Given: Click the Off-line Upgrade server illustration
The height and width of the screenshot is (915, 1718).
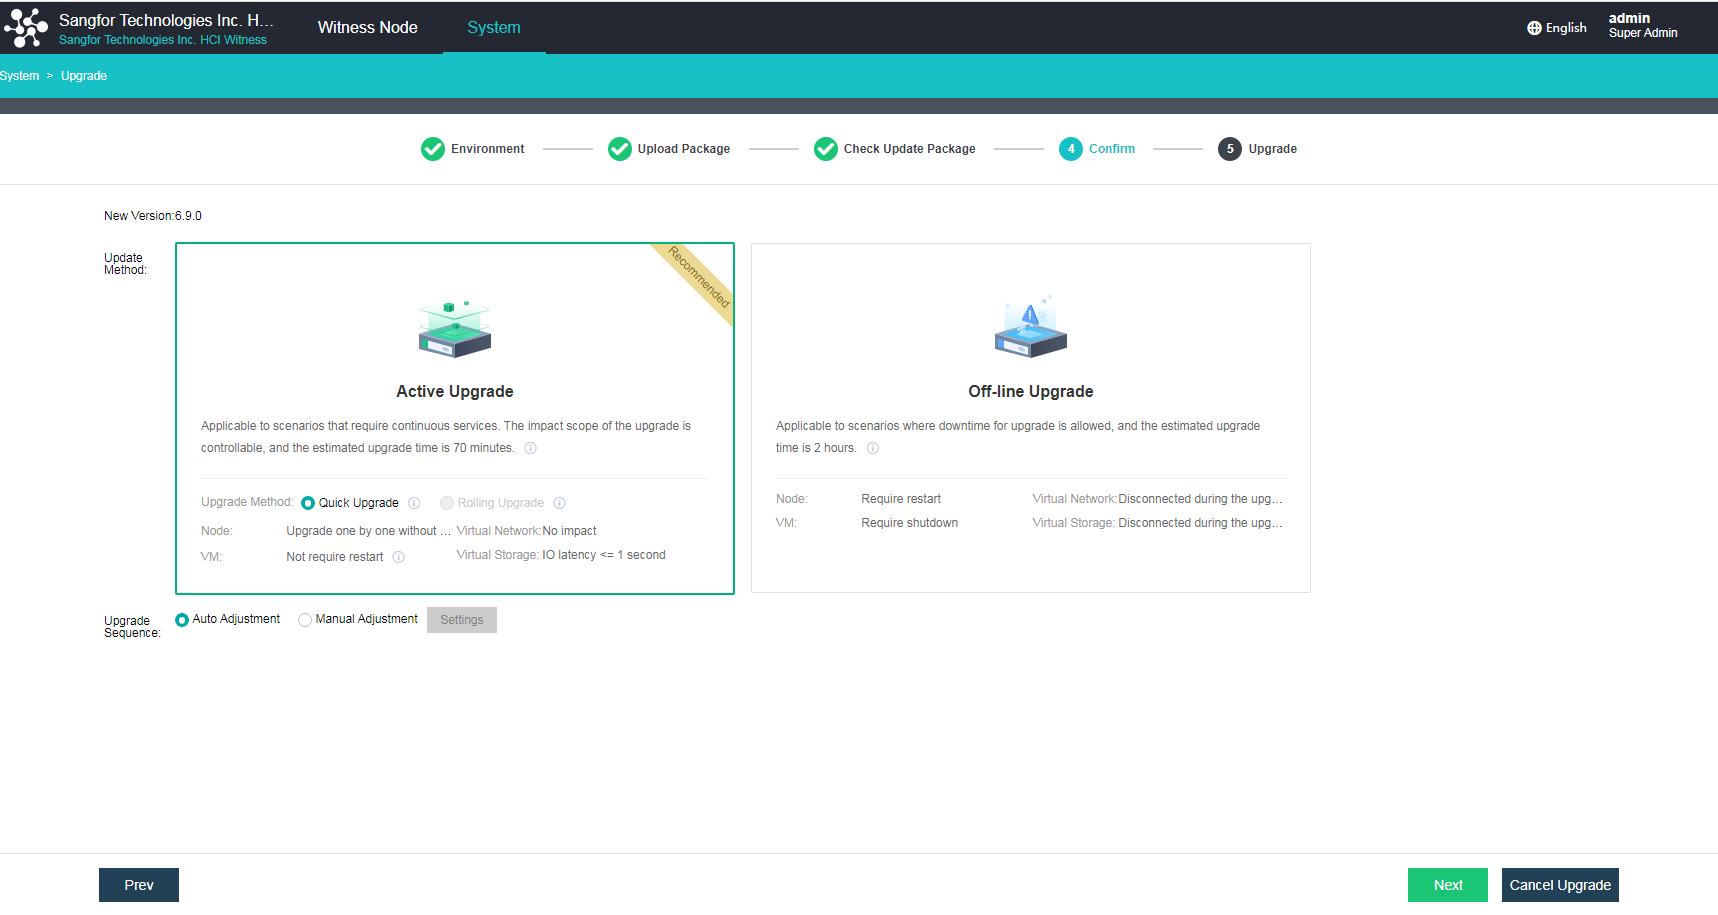Looking at the screenshot, I should (1030, 327).
